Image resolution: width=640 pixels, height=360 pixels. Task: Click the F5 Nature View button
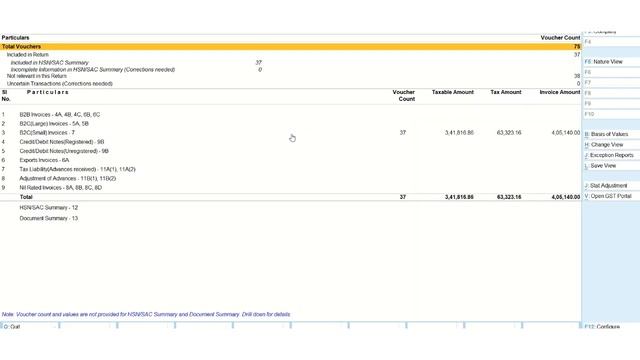611,62
